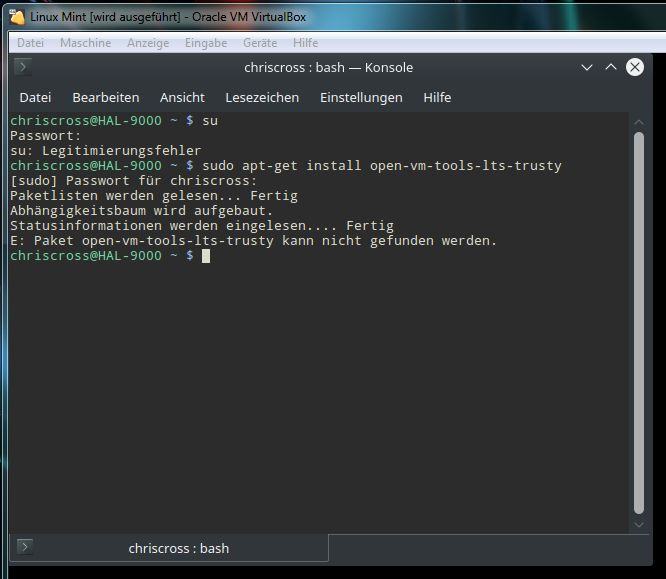This screenshot has width=666, height=579.
Task: Click 'Statusinformationen werden eingelesen.... Fertig' line
Action: pos(202,226)
